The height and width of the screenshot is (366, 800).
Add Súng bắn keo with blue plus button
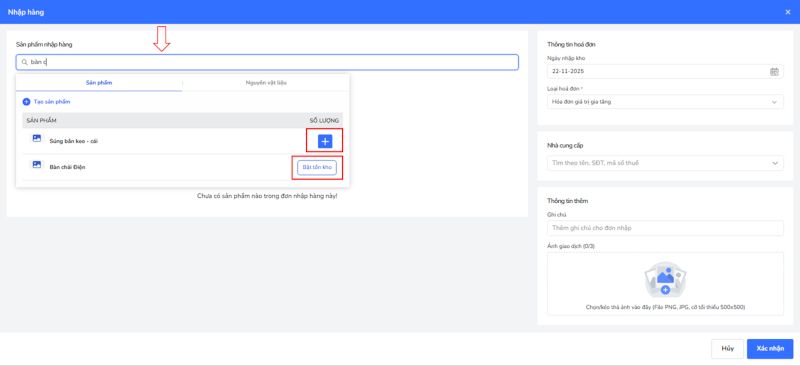[x=325, y=141]
